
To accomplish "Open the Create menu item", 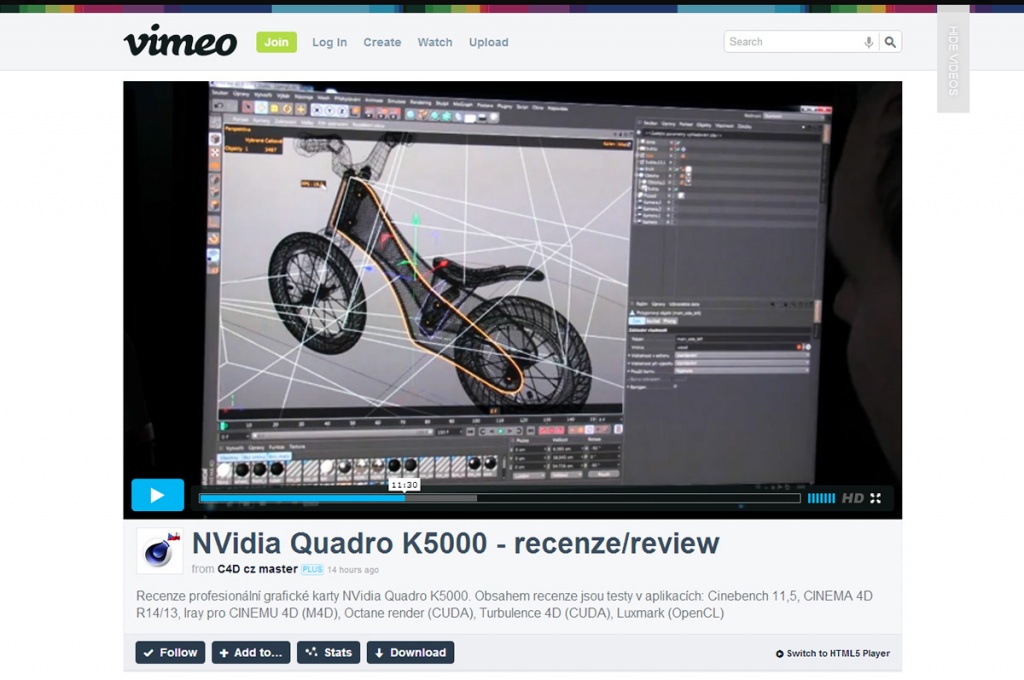I will pos(382,42).
